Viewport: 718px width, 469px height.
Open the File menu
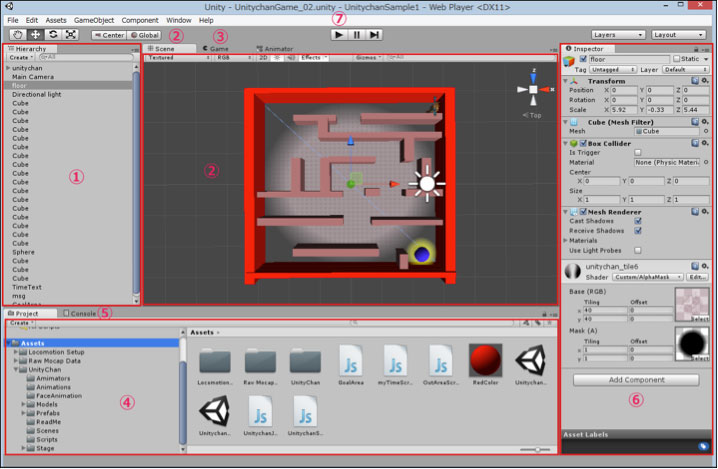click(x=13, y=20)
